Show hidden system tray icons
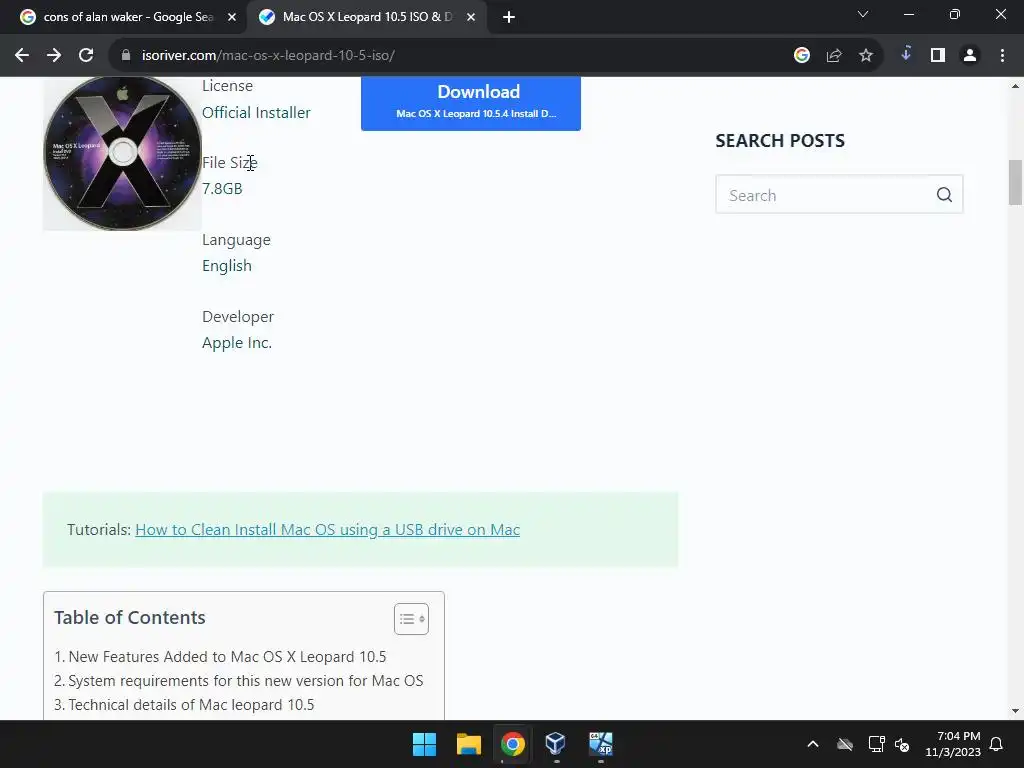1024x768 pixels. point(813,744)
